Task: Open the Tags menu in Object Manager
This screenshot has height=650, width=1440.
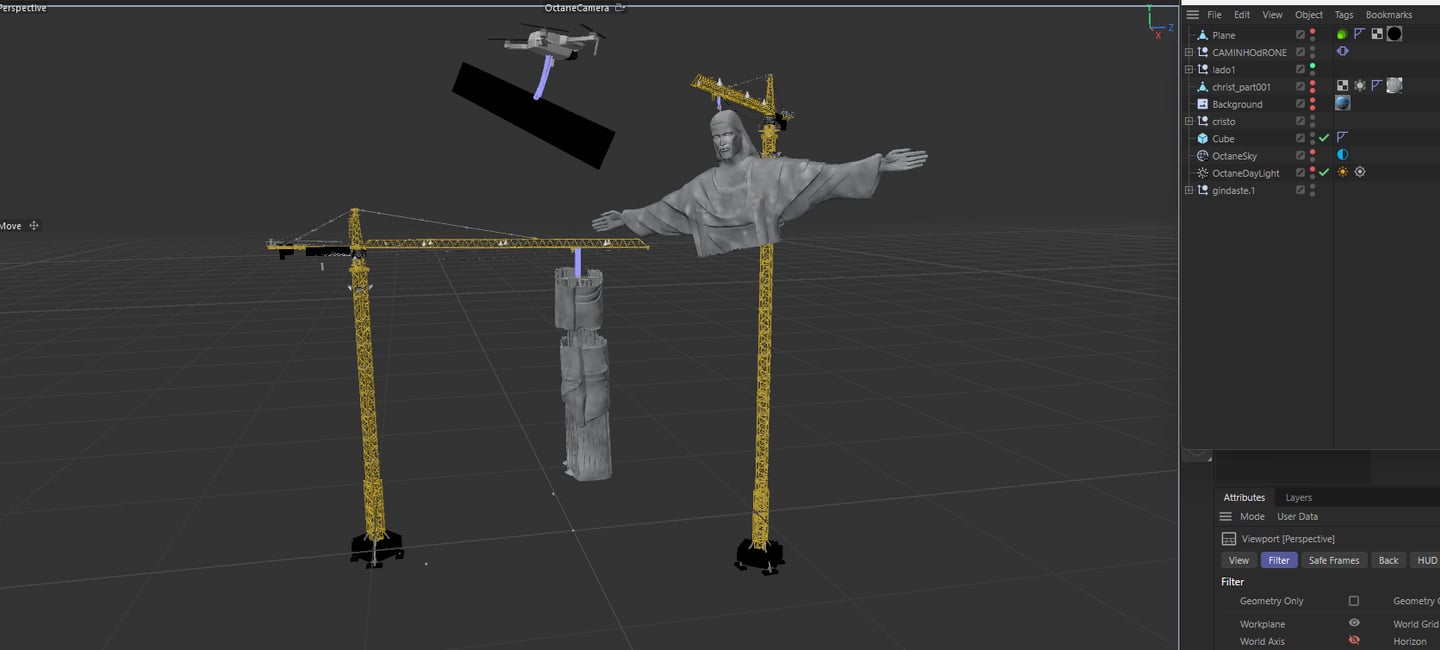Action: (x=1344, y=15)
